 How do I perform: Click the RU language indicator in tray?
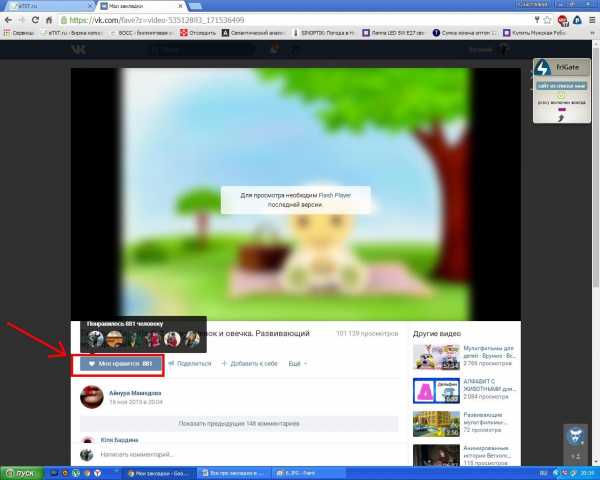click(543, 473)
